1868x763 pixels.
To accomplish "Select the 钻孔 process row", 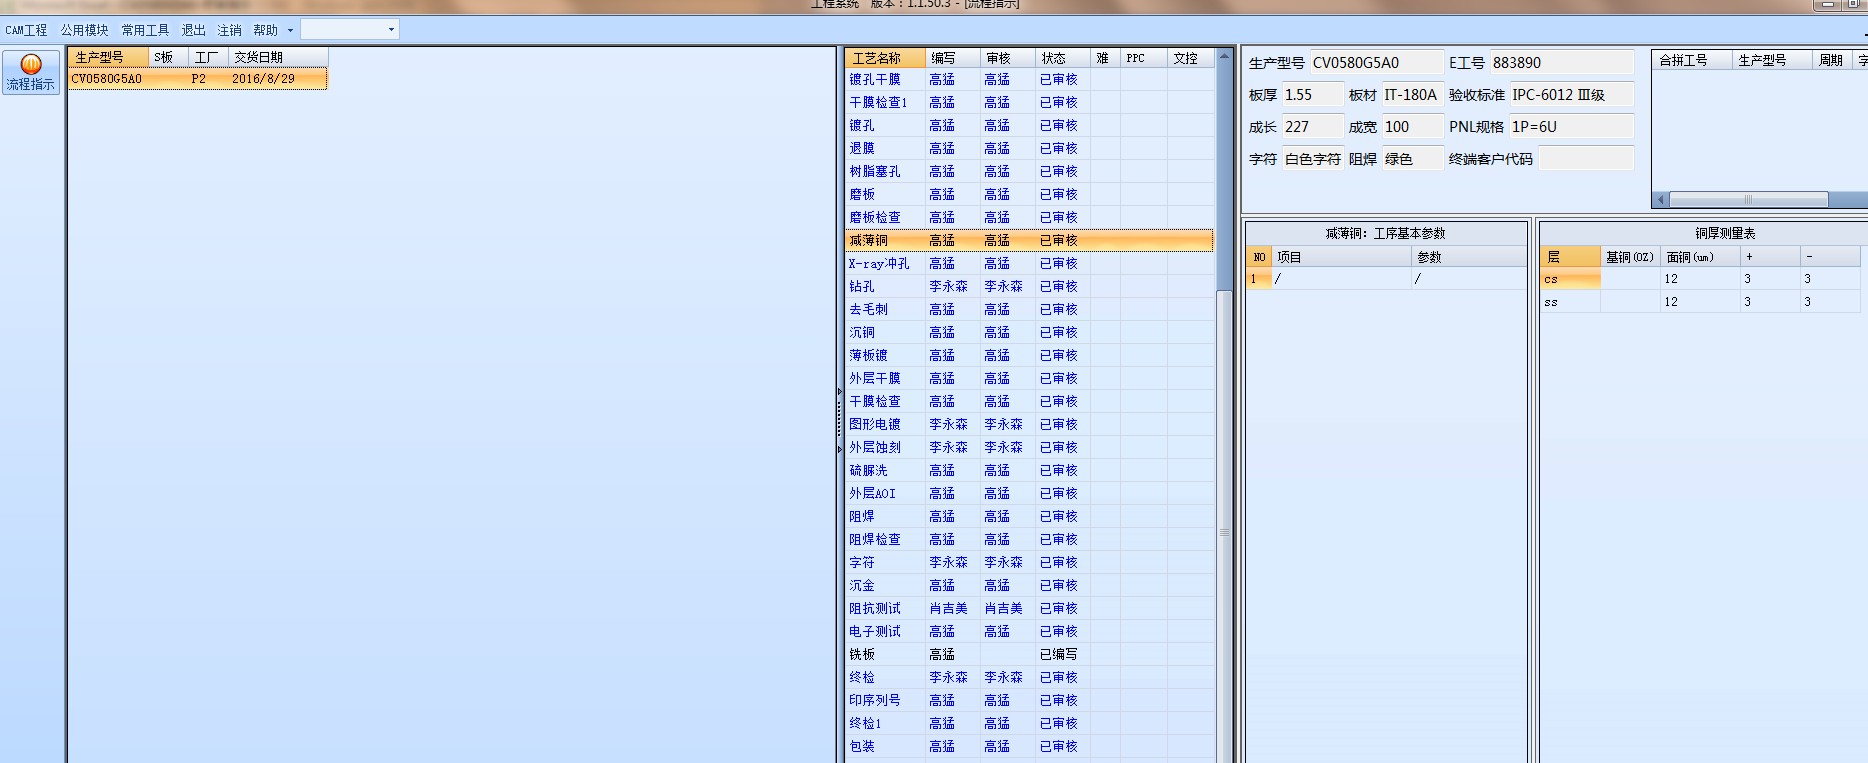I will [x=1029, y=286].
